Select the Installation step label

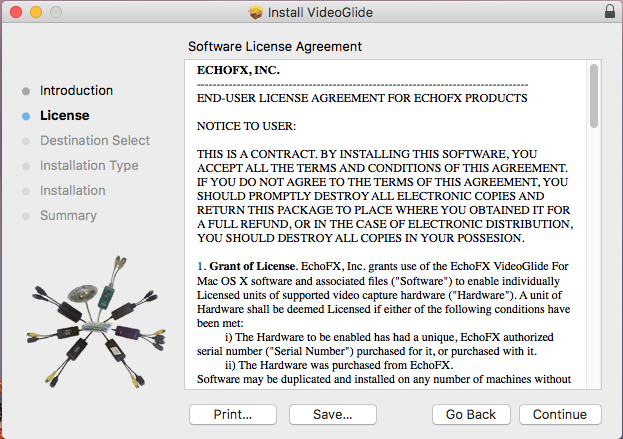pyautogui.click(x=72, y=191)
